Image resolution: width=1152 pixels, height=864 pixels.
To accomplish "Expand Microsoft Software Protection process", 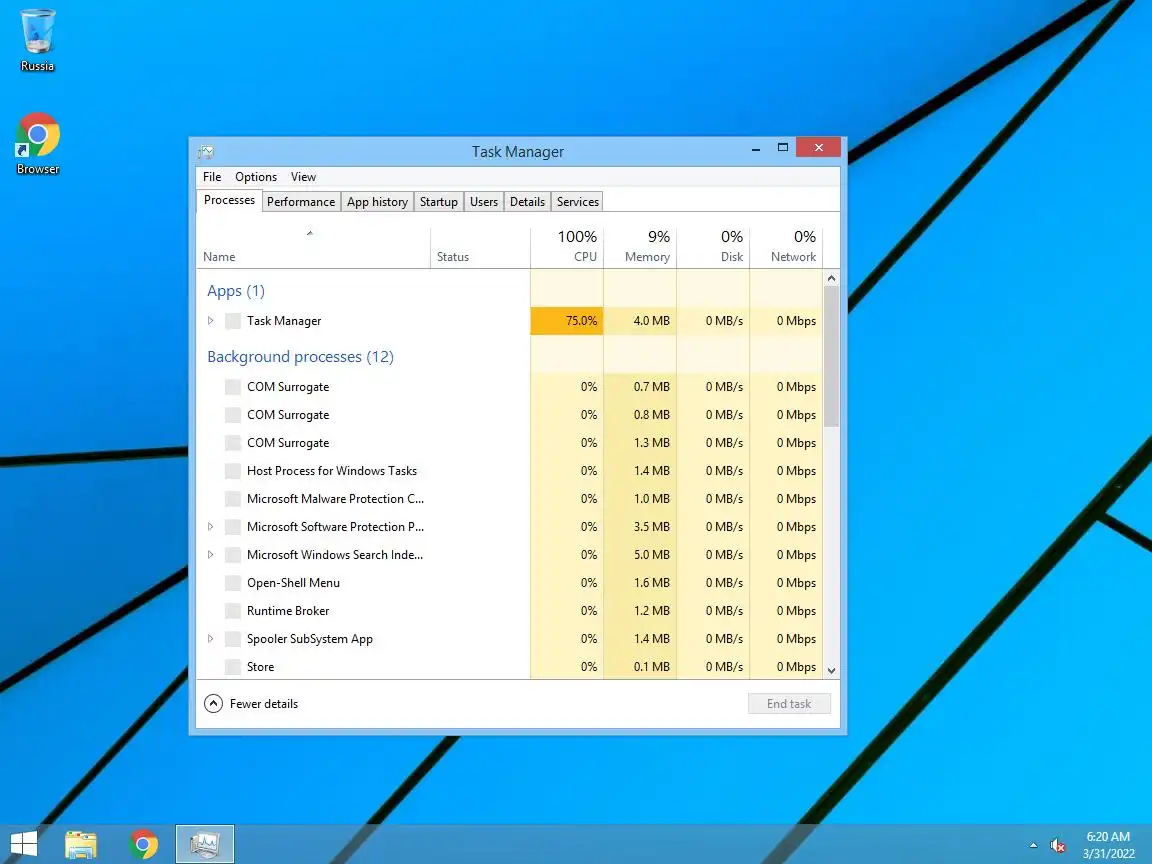I will (x=210, y=526).
